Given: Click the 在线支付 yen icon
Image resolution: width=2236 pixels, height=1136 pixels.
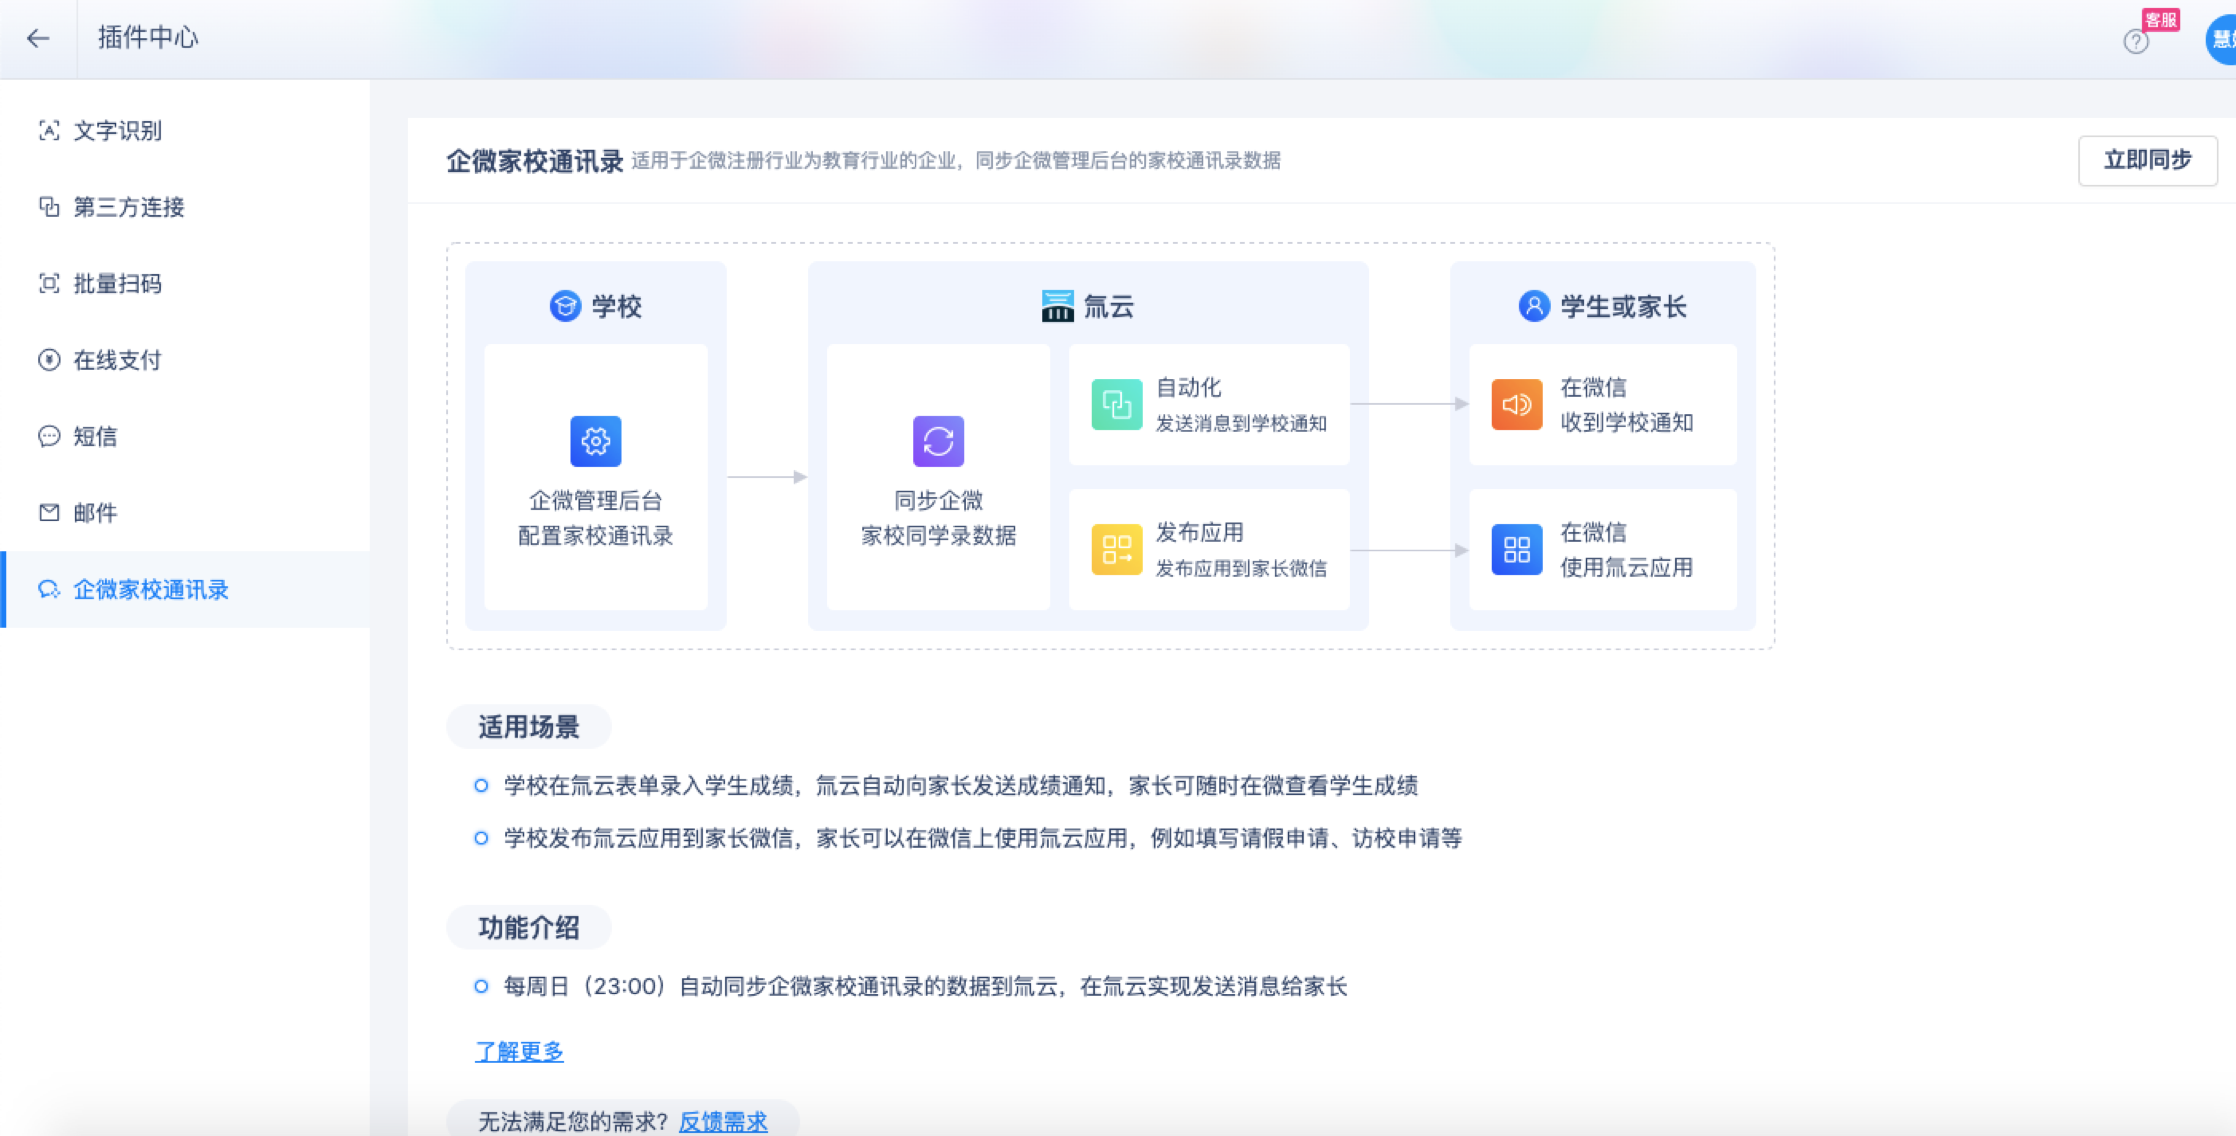Looking at the screenshot, I should click(48, 360).
